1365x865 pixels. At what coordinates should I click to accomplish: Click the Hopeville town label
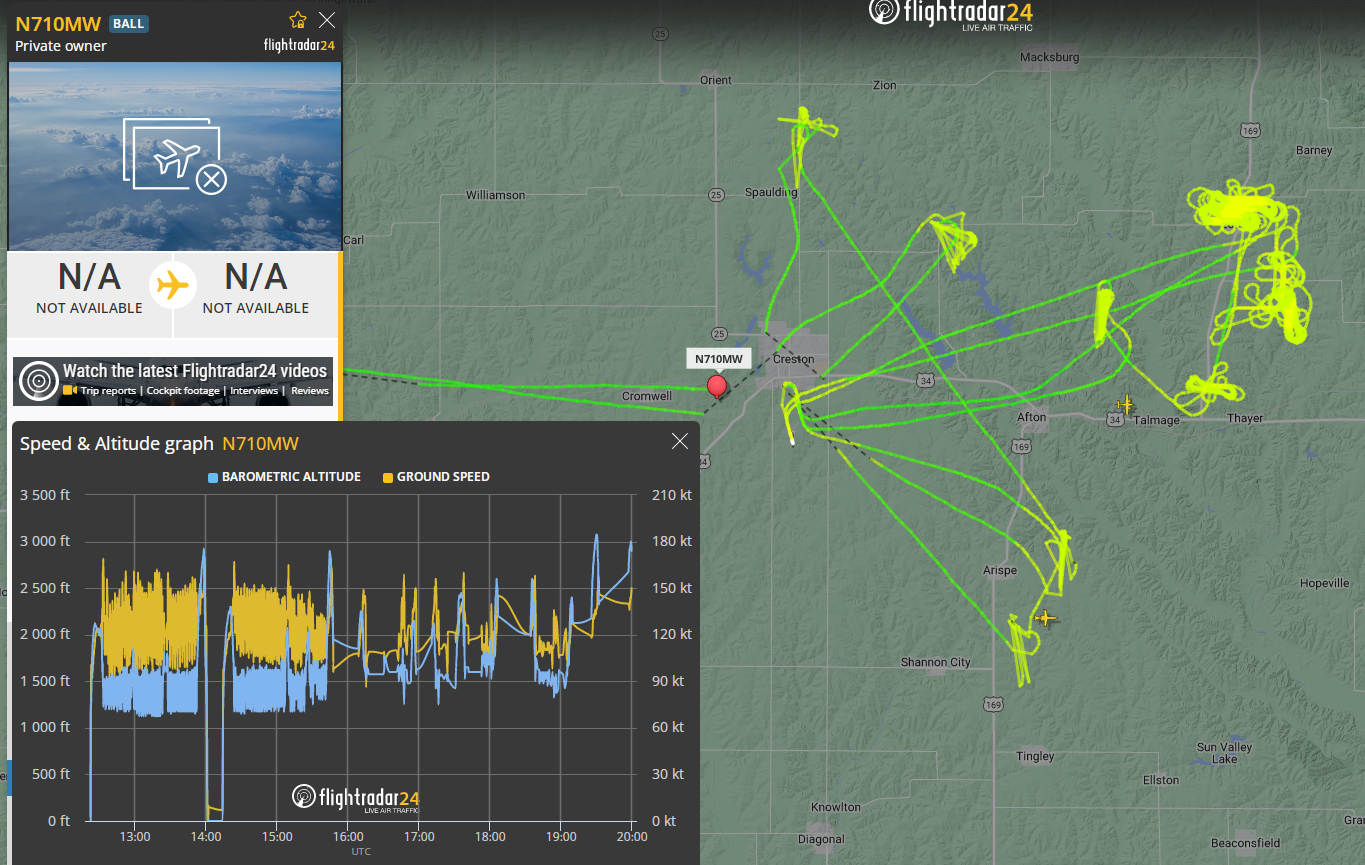tap(1325, 583)
